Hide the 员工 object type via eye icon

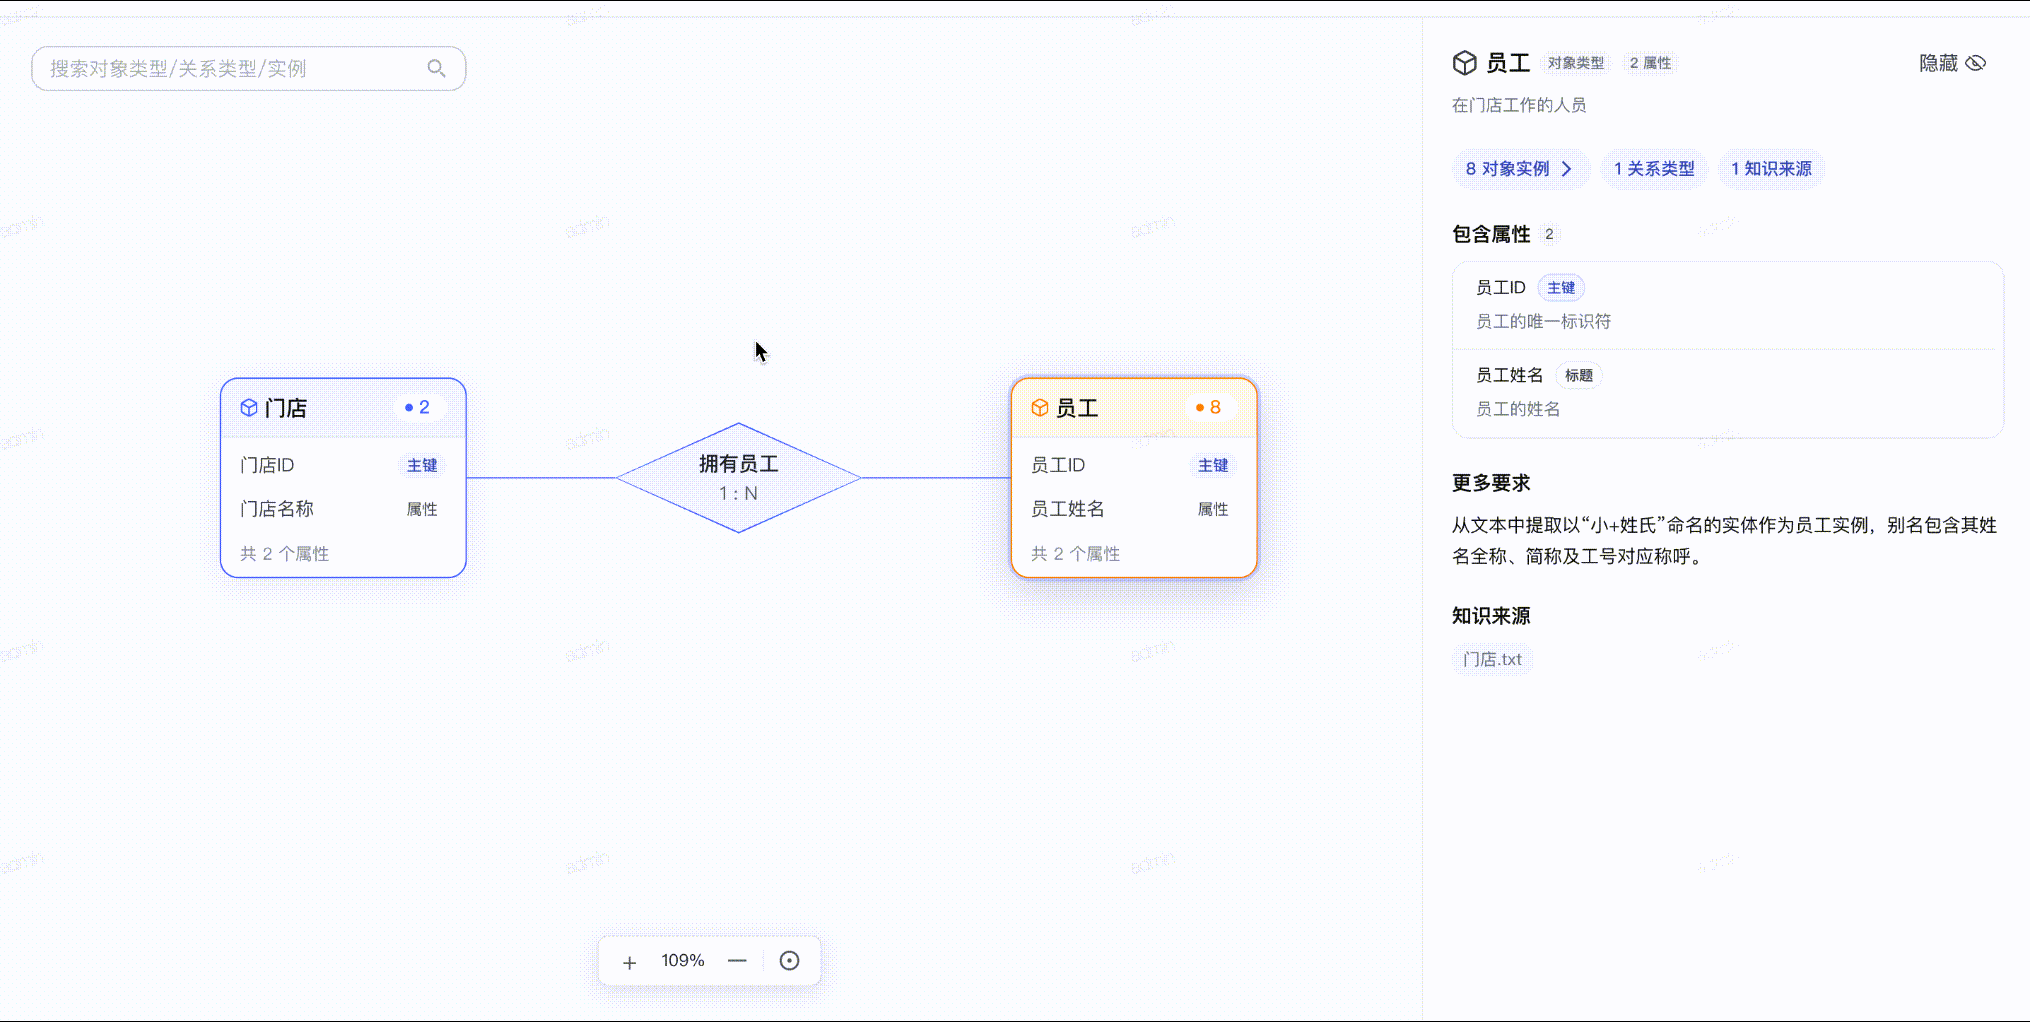click(1976, 63)
